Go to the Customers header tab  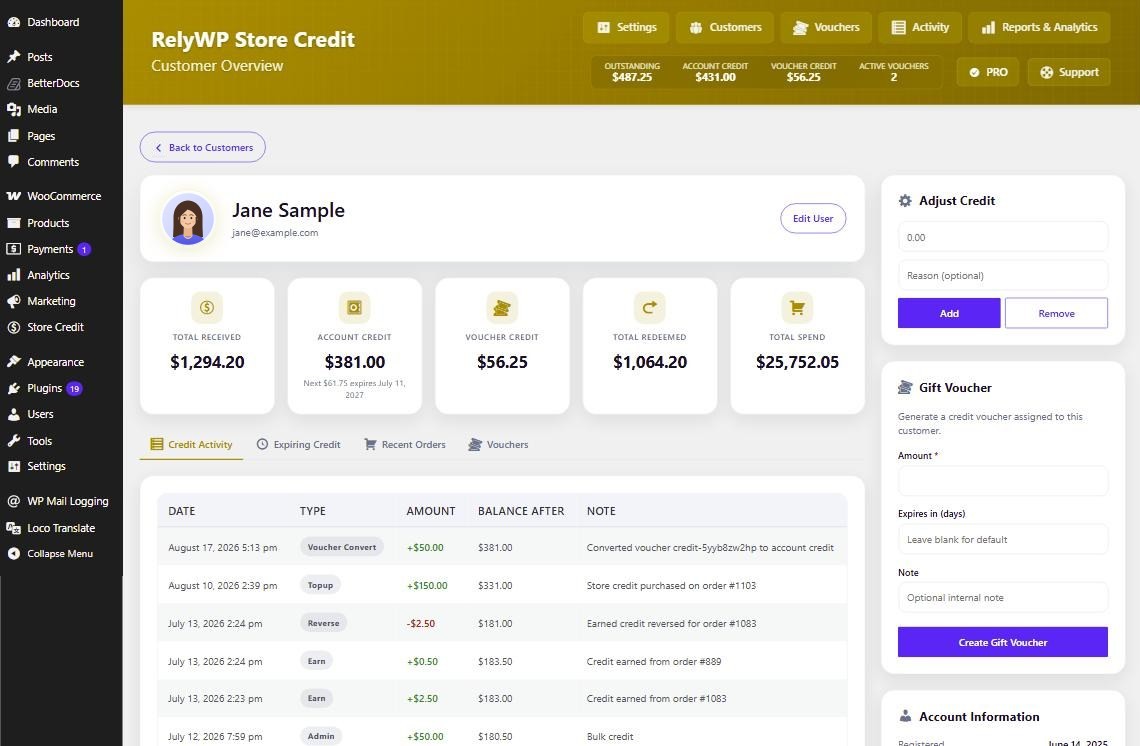tap(725, 28)
